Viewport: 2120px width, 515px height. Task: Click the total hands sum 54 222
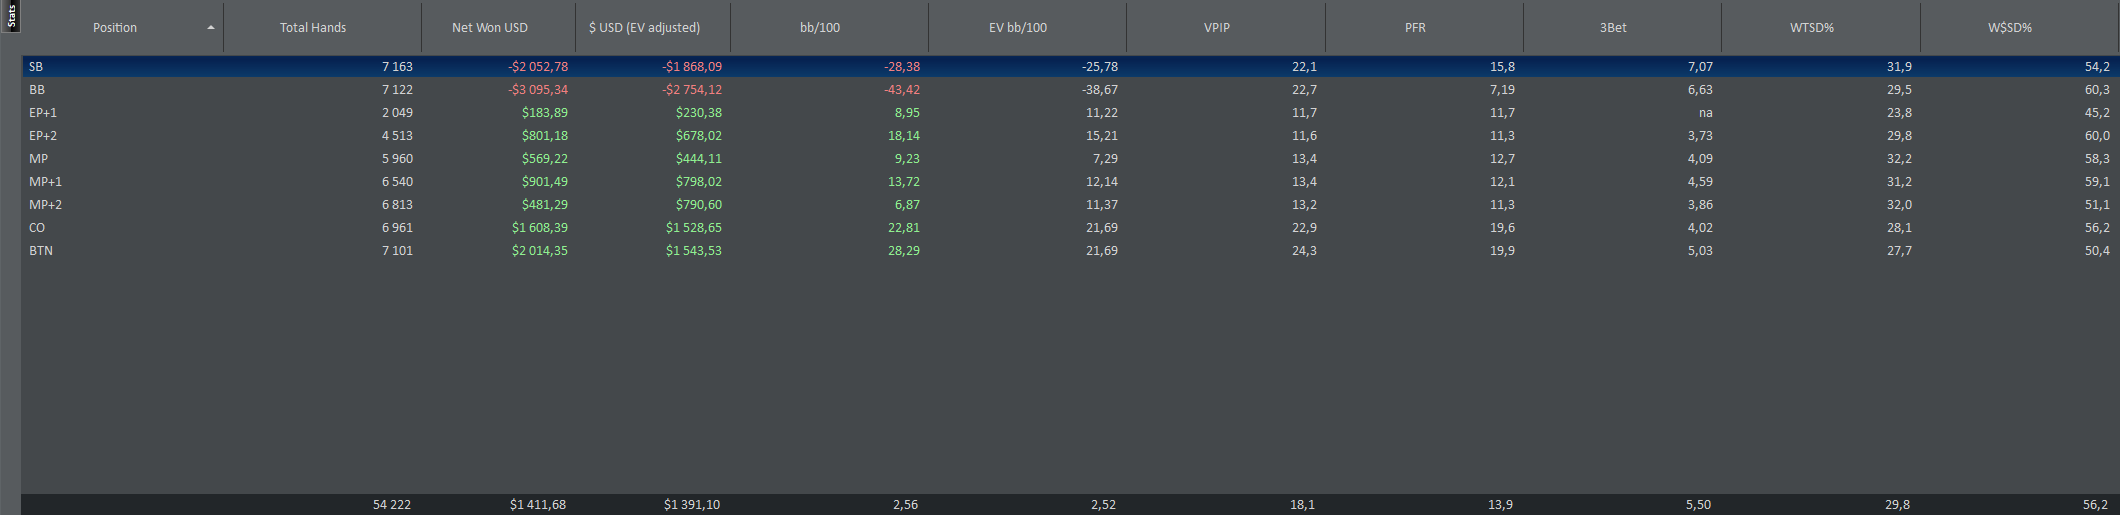(x=391, y=505)
